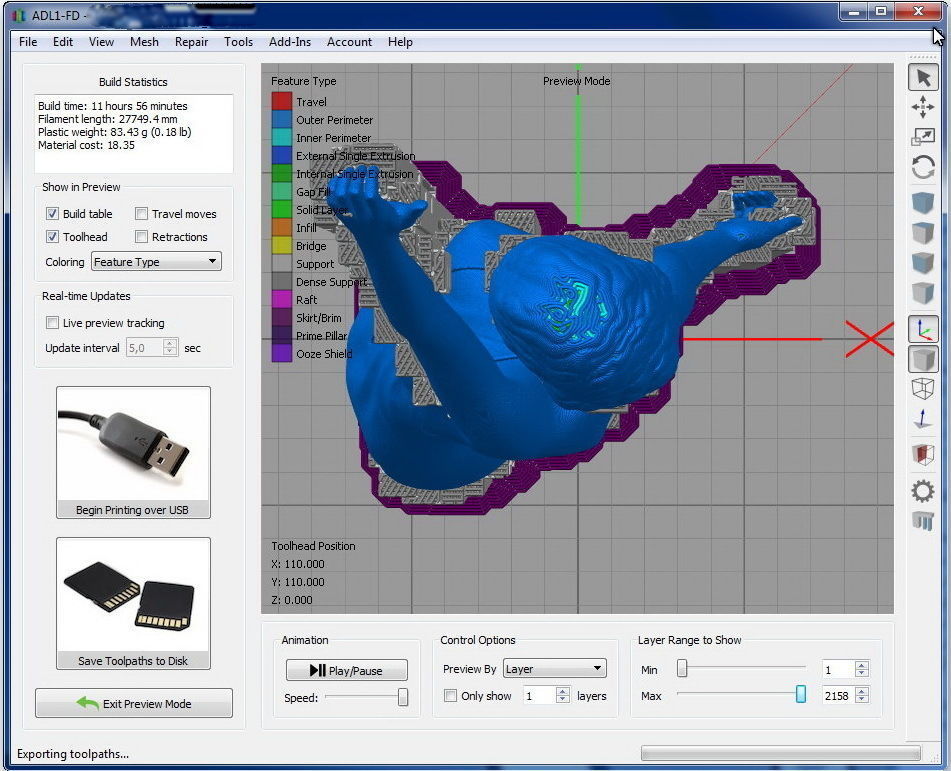Viewport: 951px width, 771px height.
Task: Click the 'Exporting toolpaths...' status text
Action: 73,753
